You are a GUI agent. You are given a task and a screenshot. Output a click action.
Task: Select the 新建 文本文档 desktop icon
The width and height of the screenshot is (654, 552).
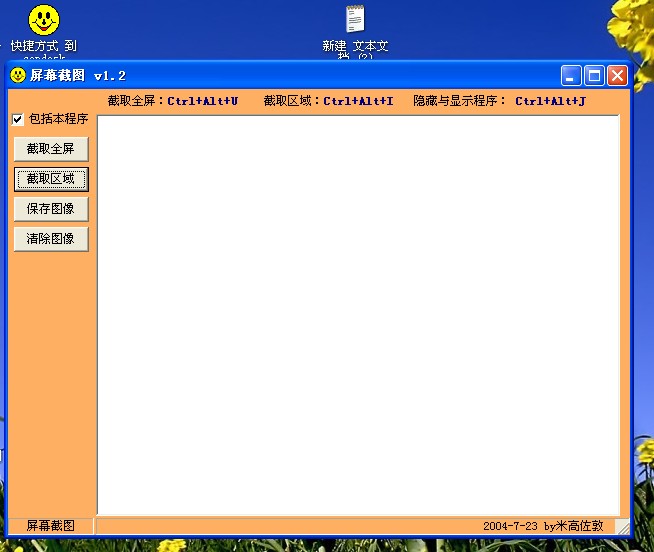(355, 19)
